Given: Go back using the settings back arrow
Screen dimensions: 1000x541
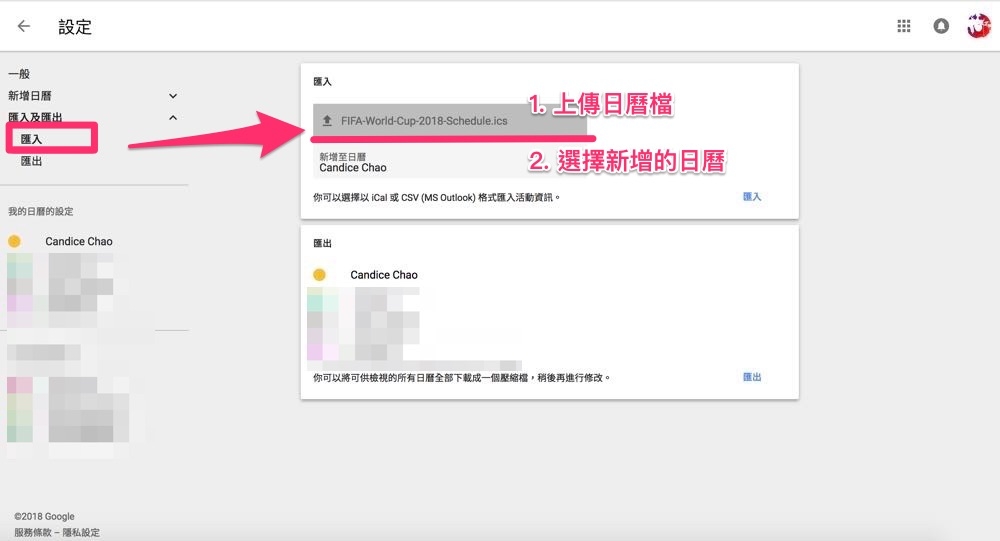Looking at the screenshot, I should 24,26.
